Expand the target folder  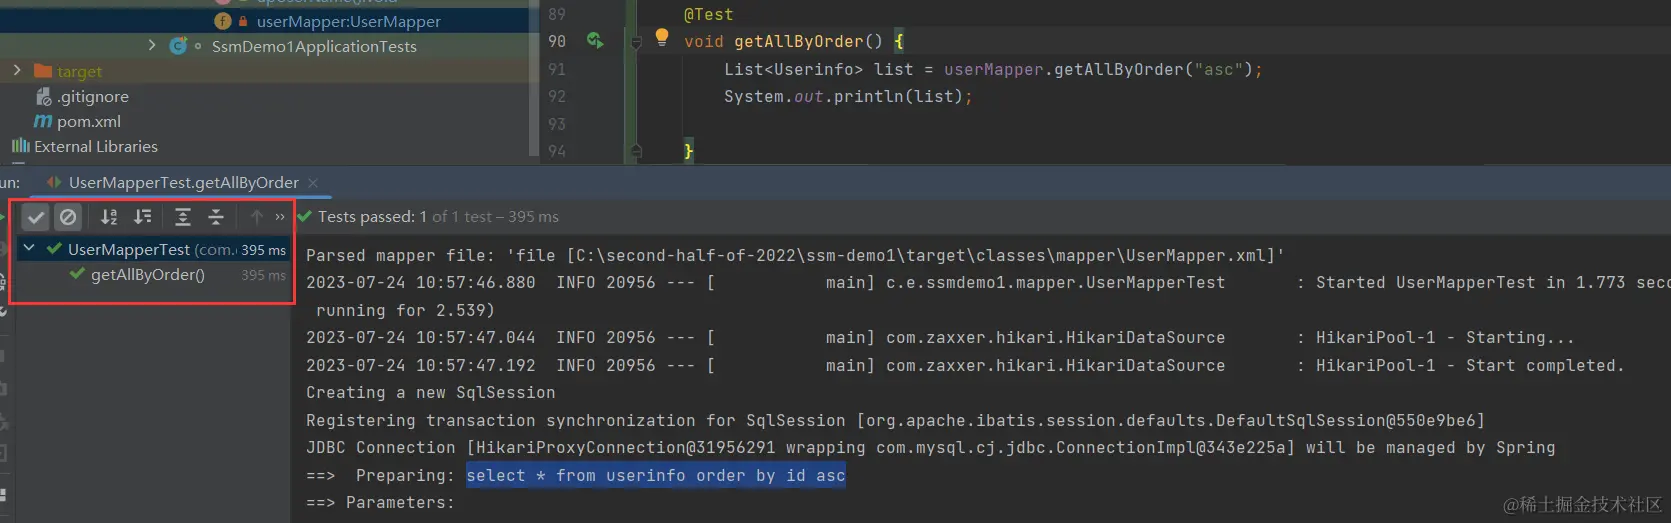[x=17, y=71]
